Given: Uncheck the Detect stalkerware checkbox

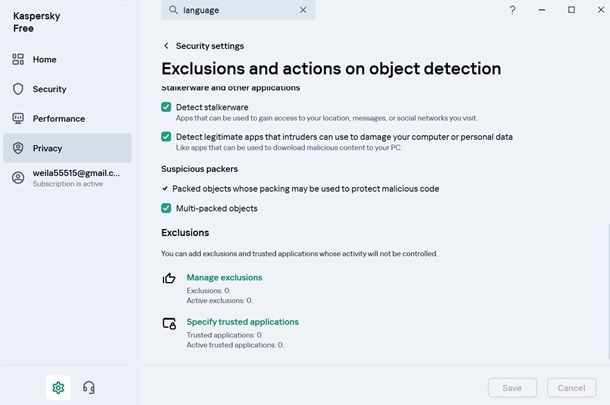Looking at the screenshot, I should [x=167, y=107].
